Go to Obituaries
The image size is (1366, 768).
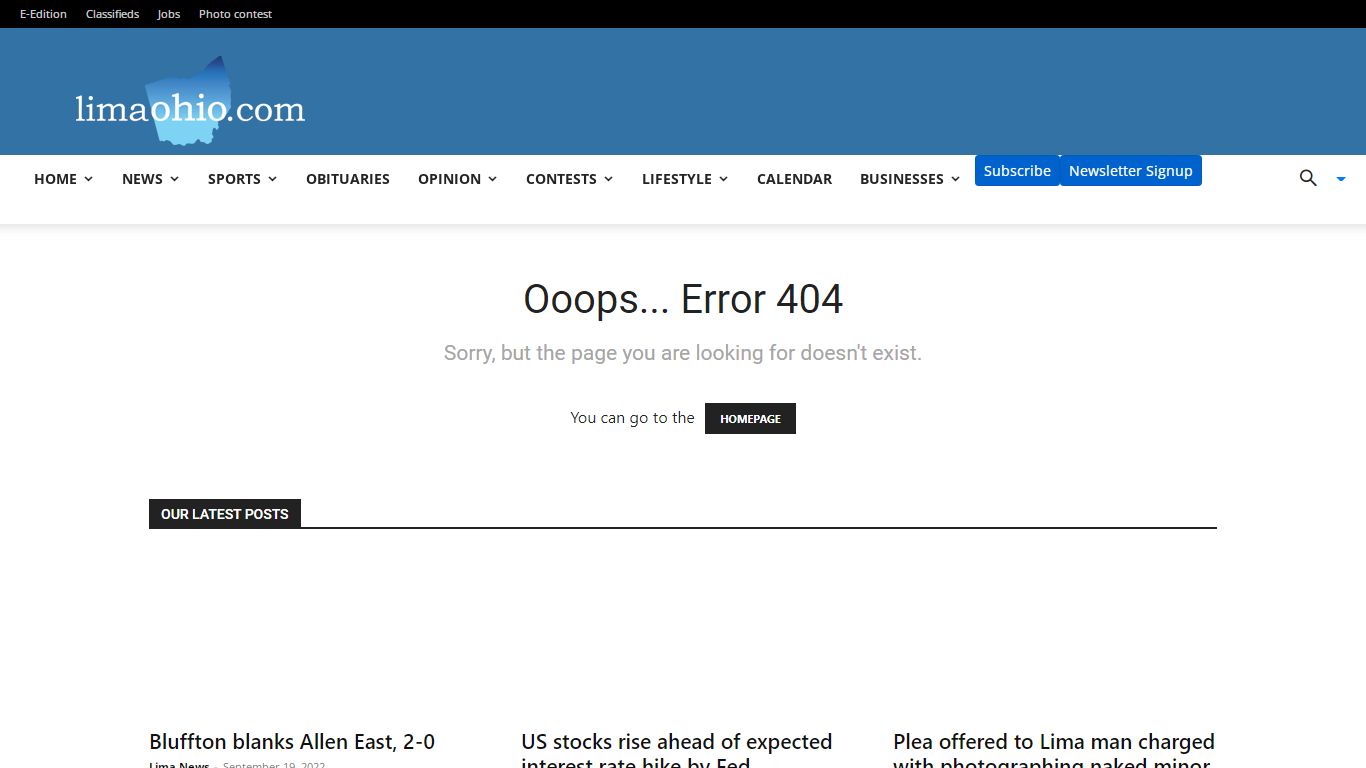coord(348,179)
